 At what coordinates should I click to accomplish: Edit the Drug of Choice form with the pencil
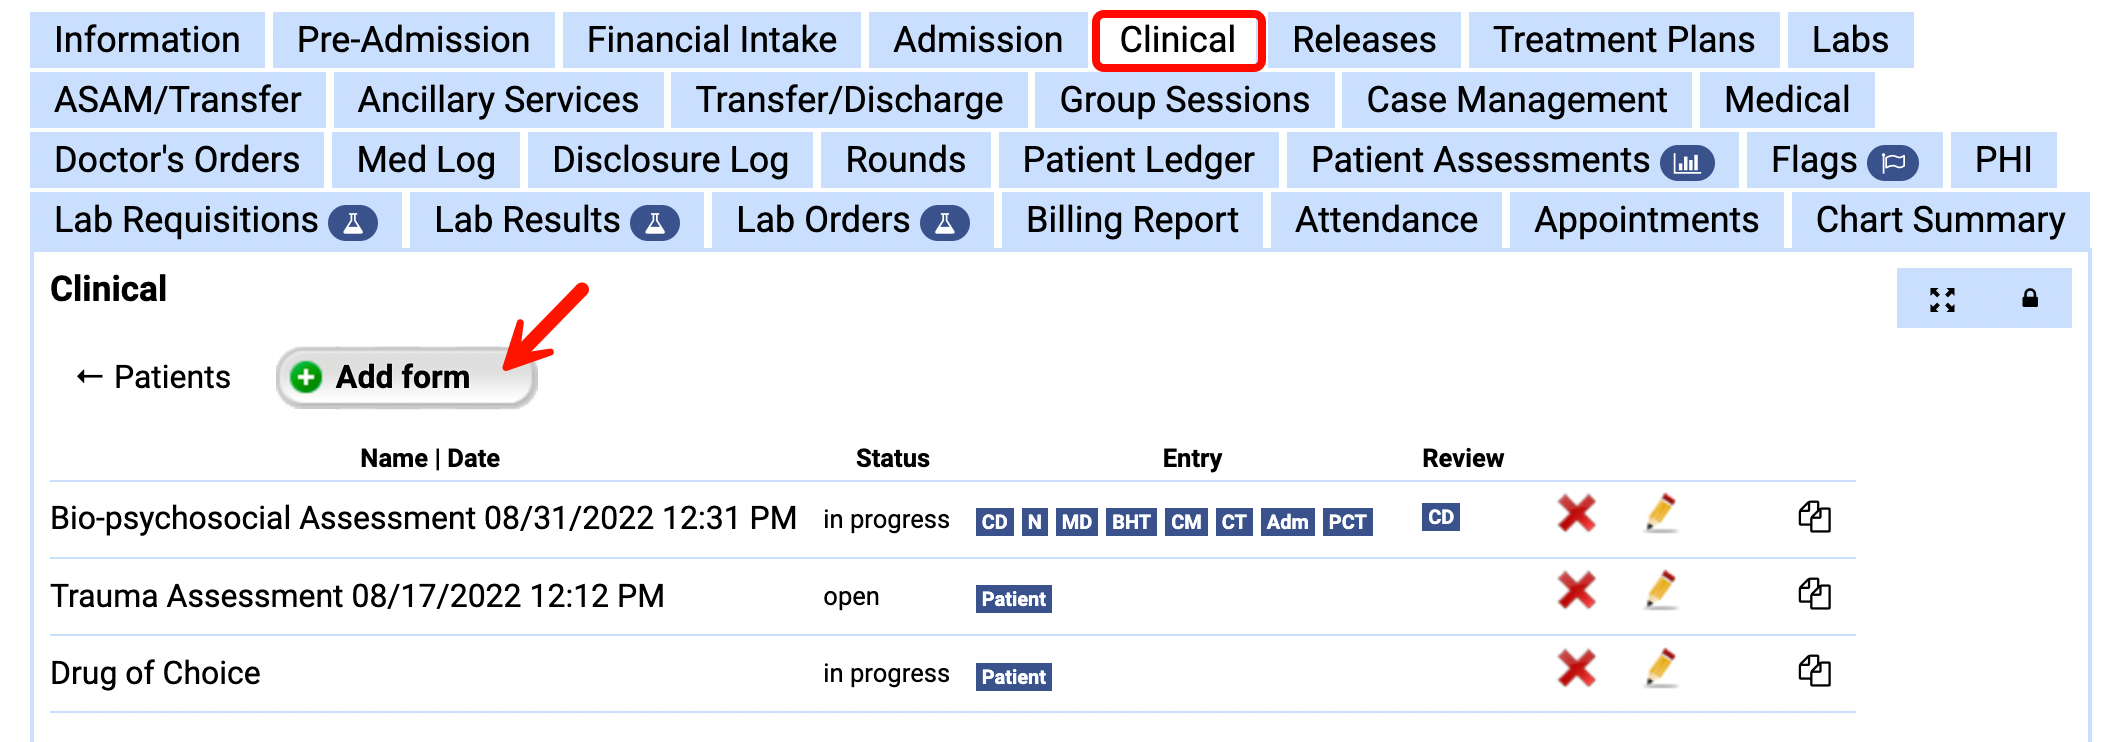1661,673
